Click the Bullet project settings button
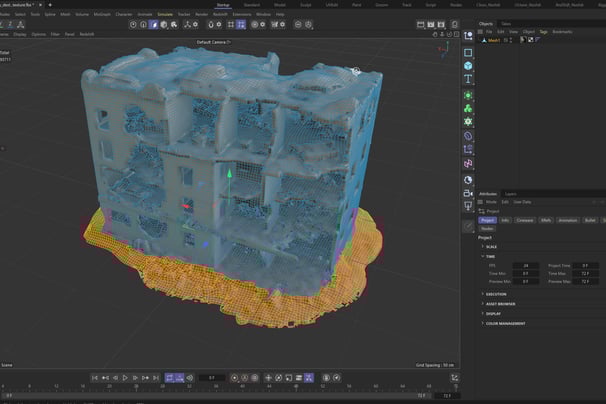Image resolution: width=606 pixels, height=404 pixels. (590, 220)
